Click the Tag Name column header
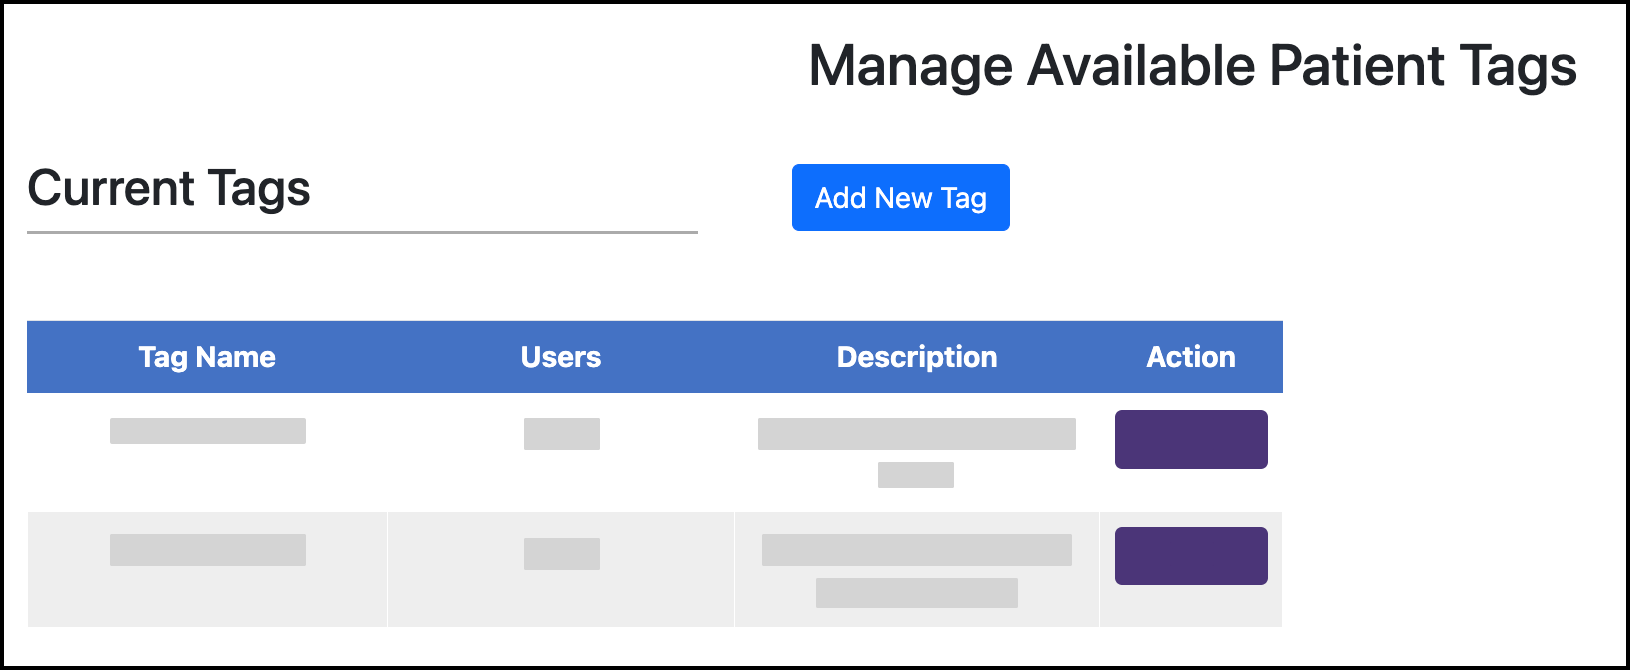Screen dimensions: 1630x670 coord(207,357)
